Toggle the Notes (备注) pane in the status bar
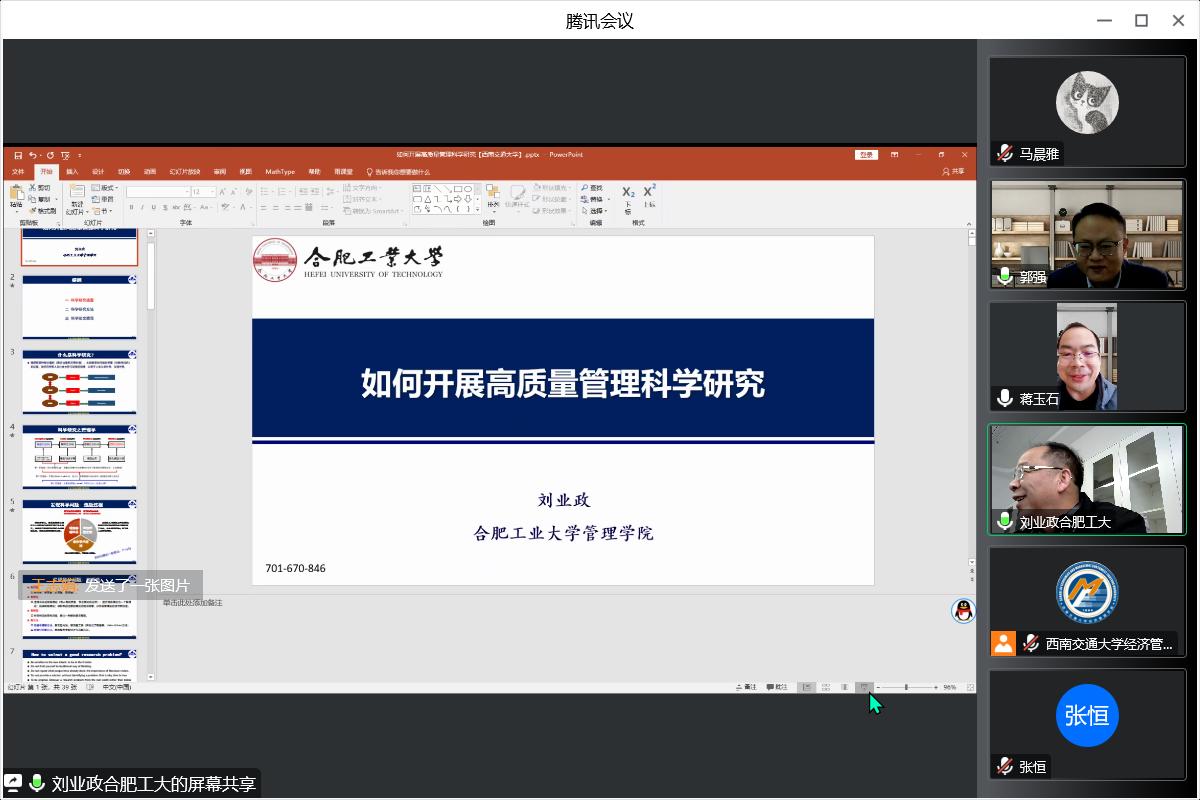This screenshot has width=1200, height=800. (745, 687)
